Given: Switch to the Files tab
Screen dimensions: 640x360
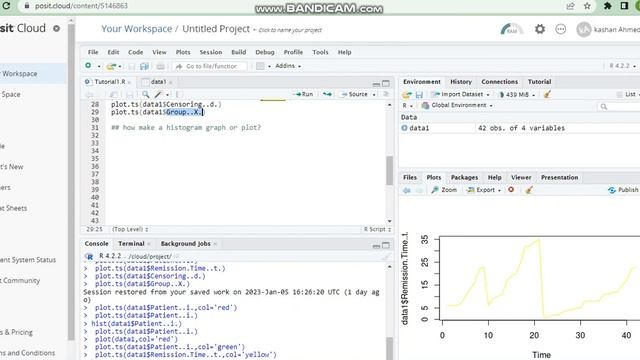Looking at the screenshot, I should (410, 177).
